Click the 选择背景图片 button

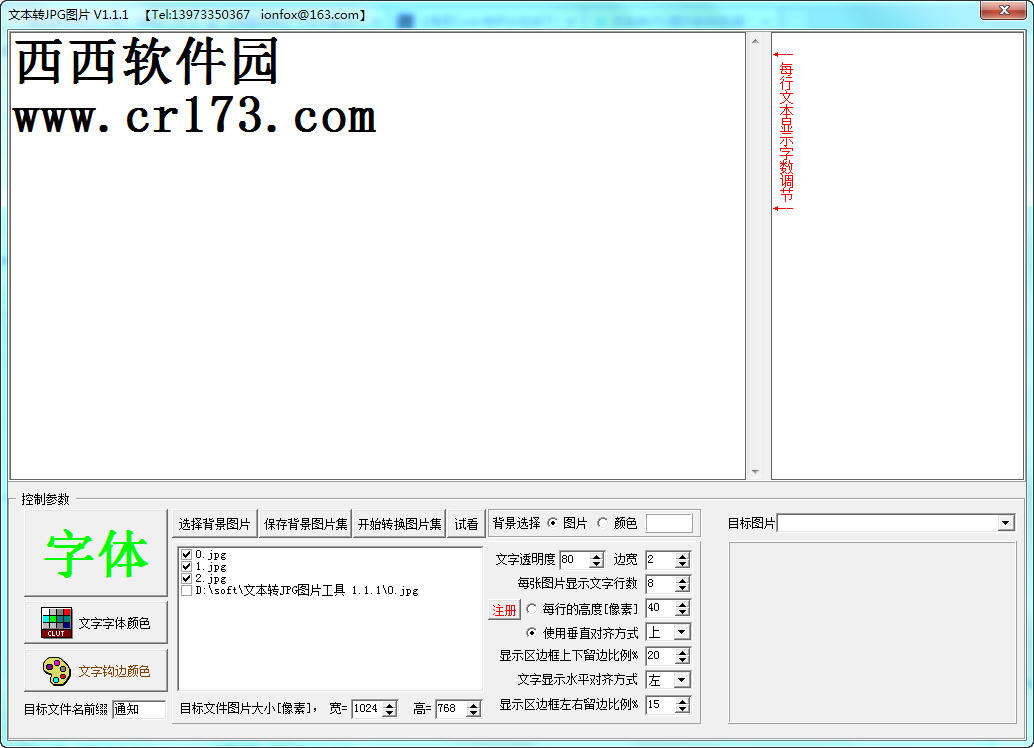point(215,524)
